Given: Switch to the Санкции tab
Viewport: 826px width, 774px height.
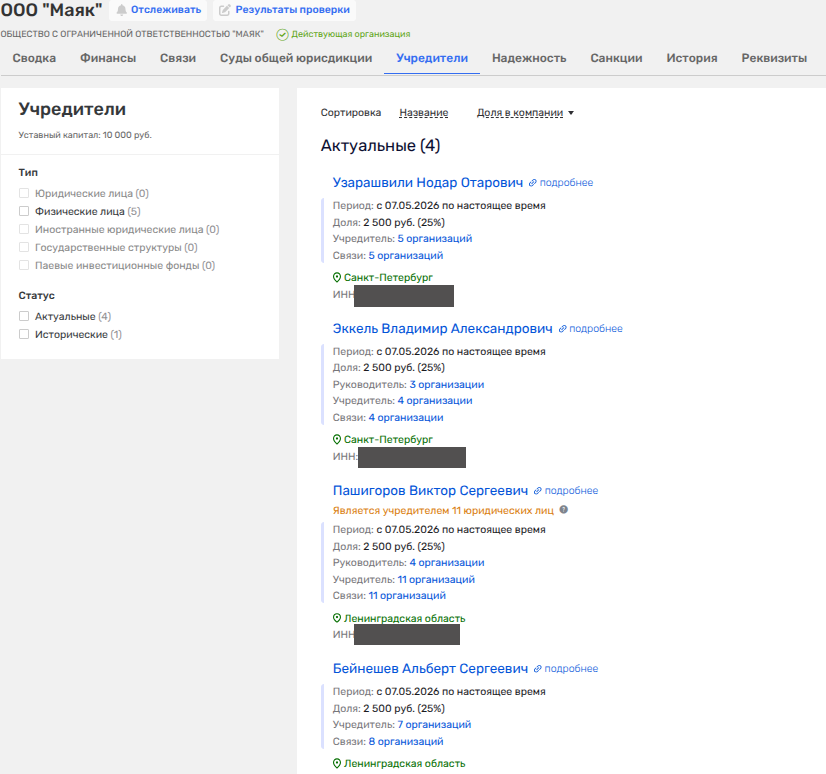Looking at the screenshot, I should click(x=616, y=58).
